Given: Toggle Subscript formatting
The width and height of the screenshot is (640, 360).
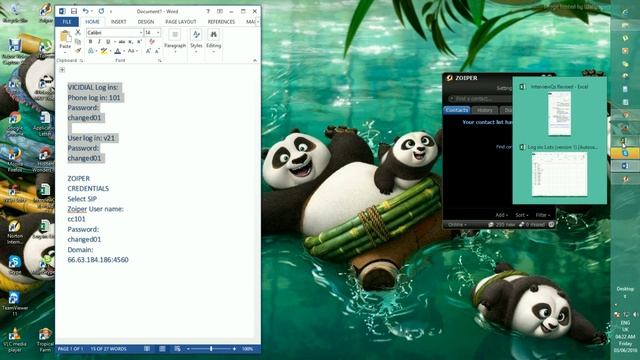Looking at the screenshot, I should tap(131, 42).
